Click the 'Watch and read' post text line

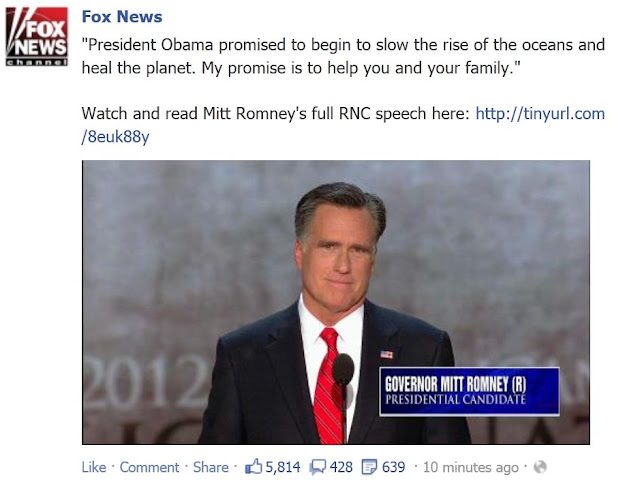(x=276, y=113)
